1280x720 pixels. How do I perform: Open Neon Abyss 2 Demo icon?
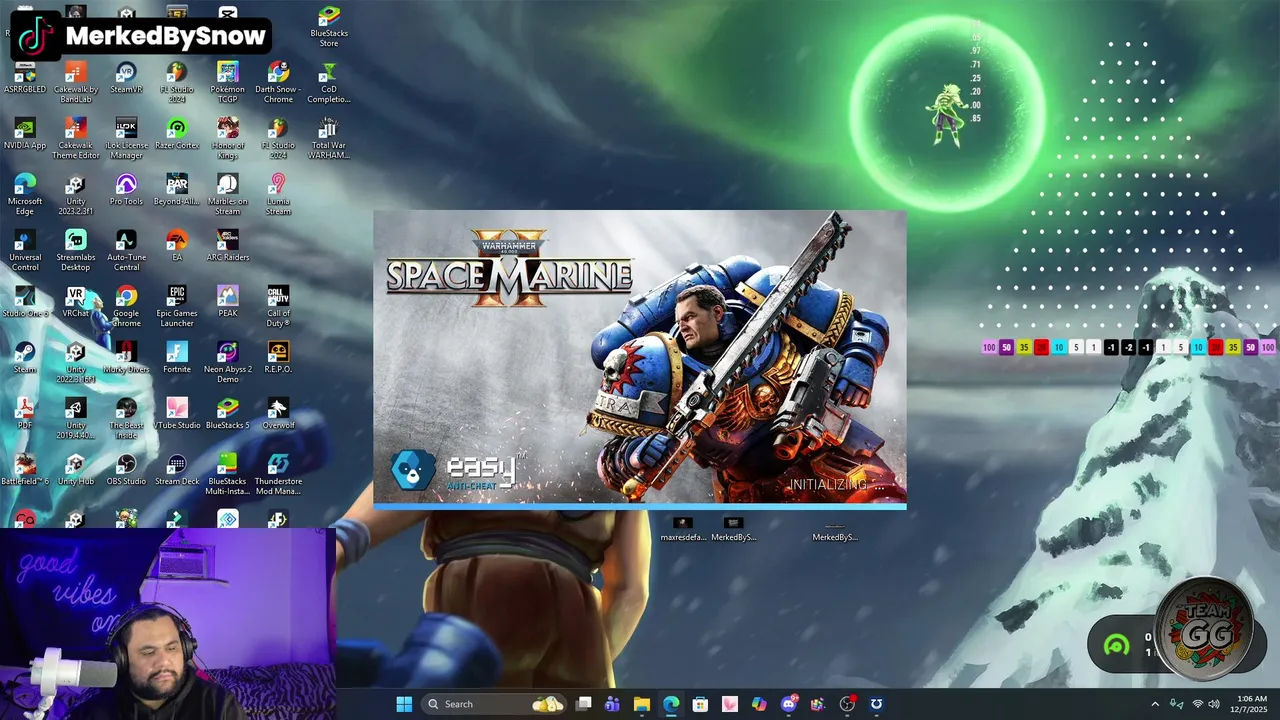point(228,363)
